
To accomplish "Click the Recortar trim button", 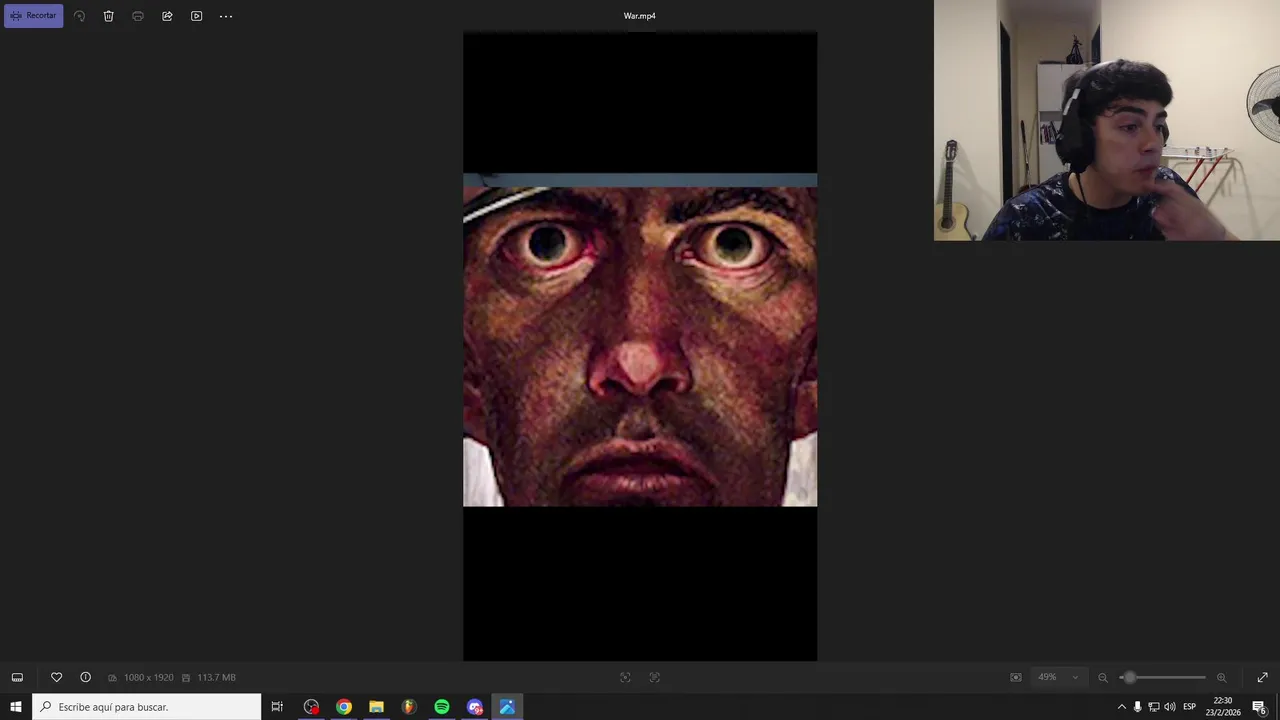I will 33,16.
